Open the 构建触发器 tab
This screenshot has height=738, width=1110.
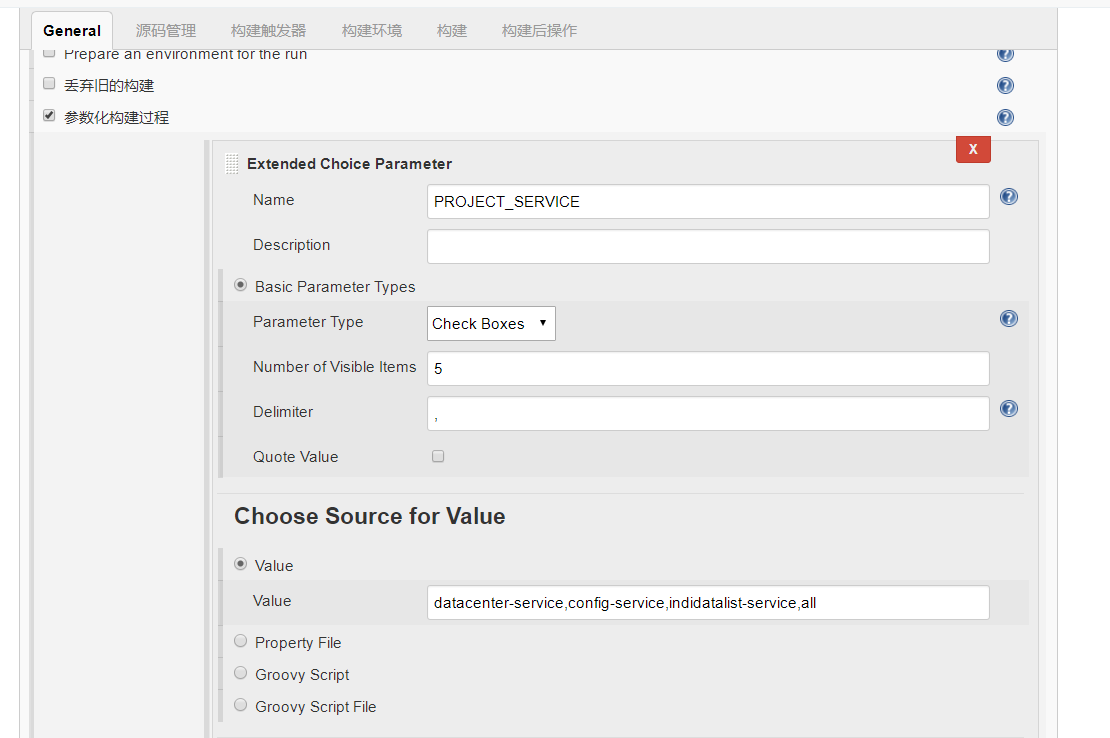[268, 31]
